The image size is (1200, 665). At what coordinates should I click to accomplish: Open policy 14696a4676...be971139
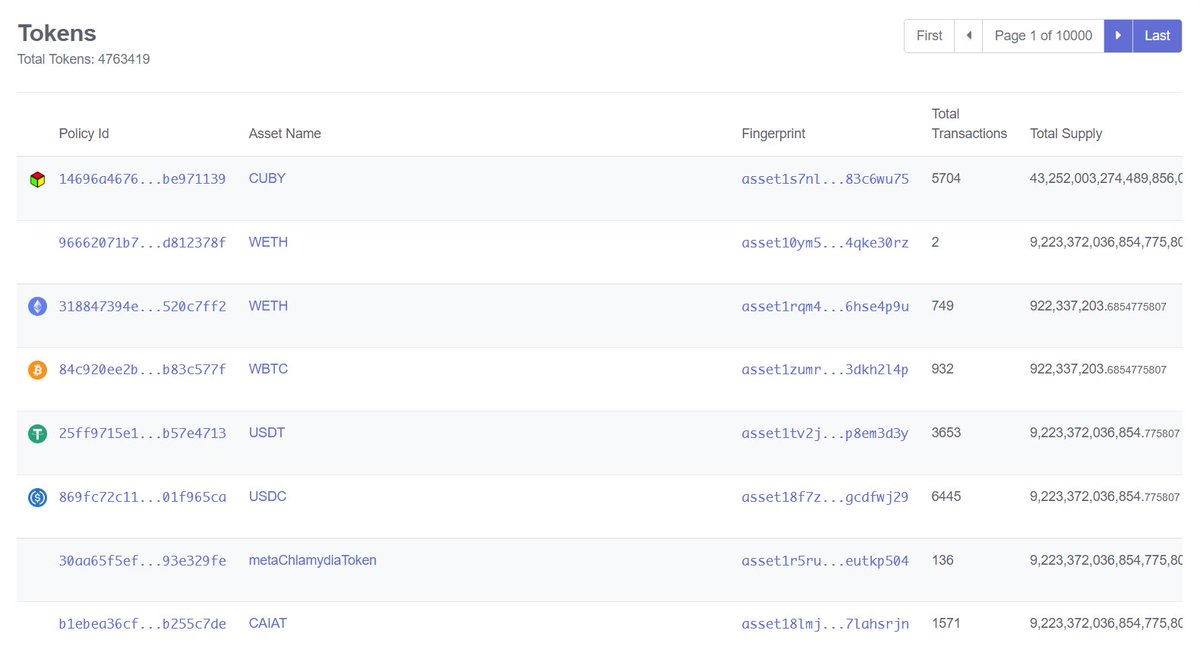click(142, 179)
